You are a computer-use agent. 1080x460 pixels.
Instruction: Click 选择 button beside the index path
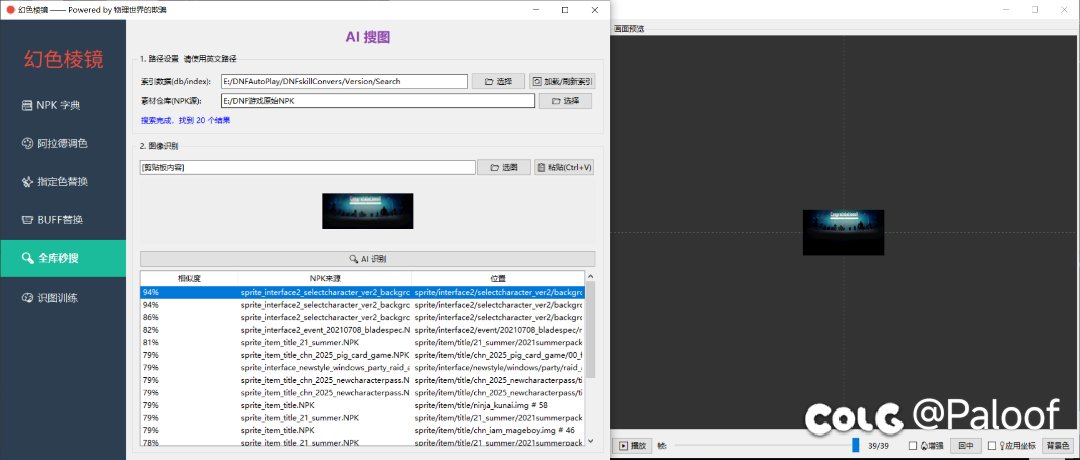point(498,81)
